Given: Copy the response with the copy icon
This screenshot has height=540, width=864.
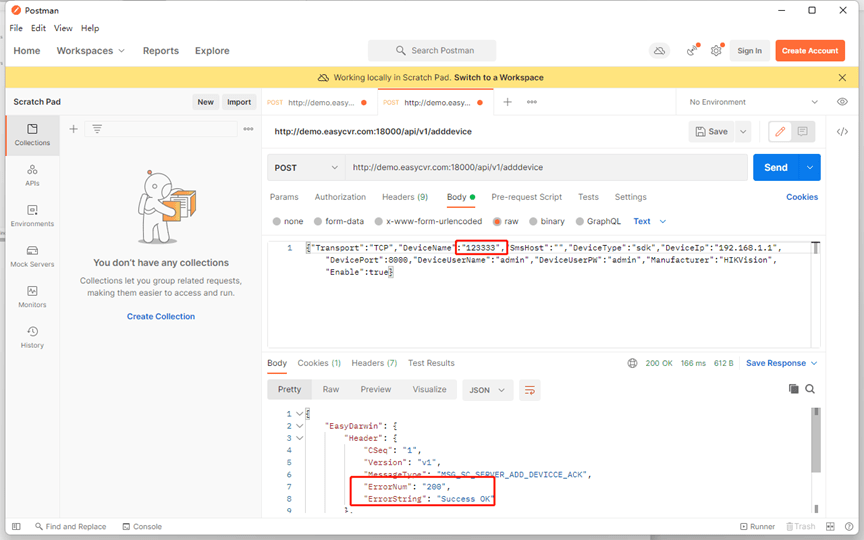Looking at the screenshot, I should [x=793, y=389].
